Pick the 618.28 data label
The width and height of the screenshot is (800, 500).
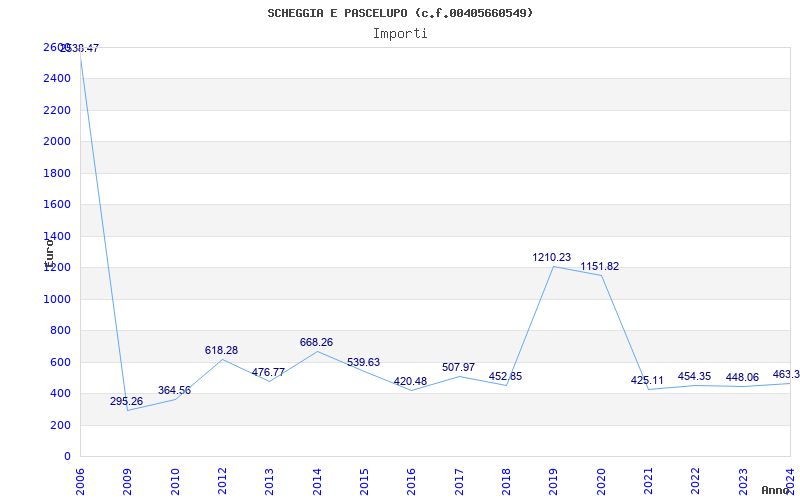(221, 351)
